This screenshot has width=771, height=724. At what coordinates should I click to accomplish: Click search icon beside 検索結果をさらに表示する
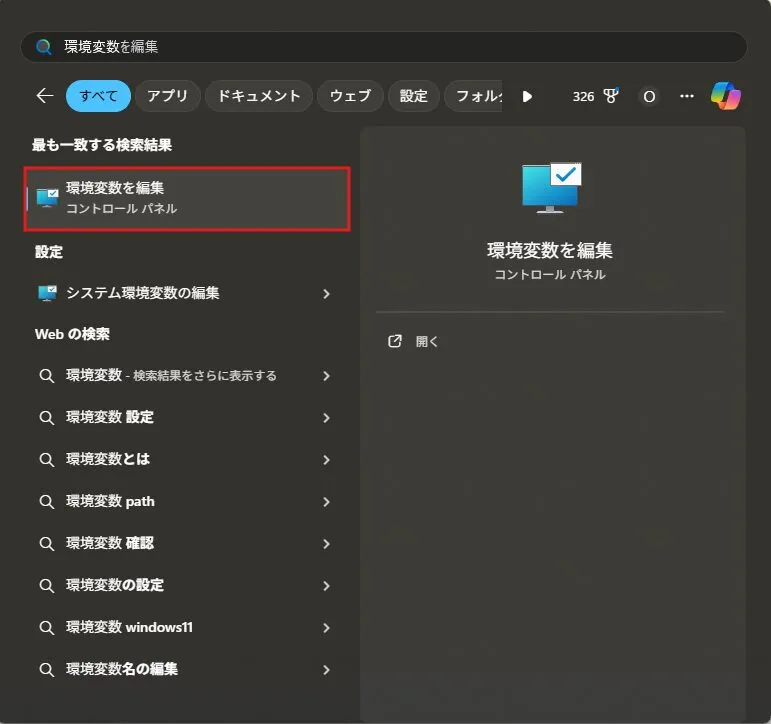point(47,376)
